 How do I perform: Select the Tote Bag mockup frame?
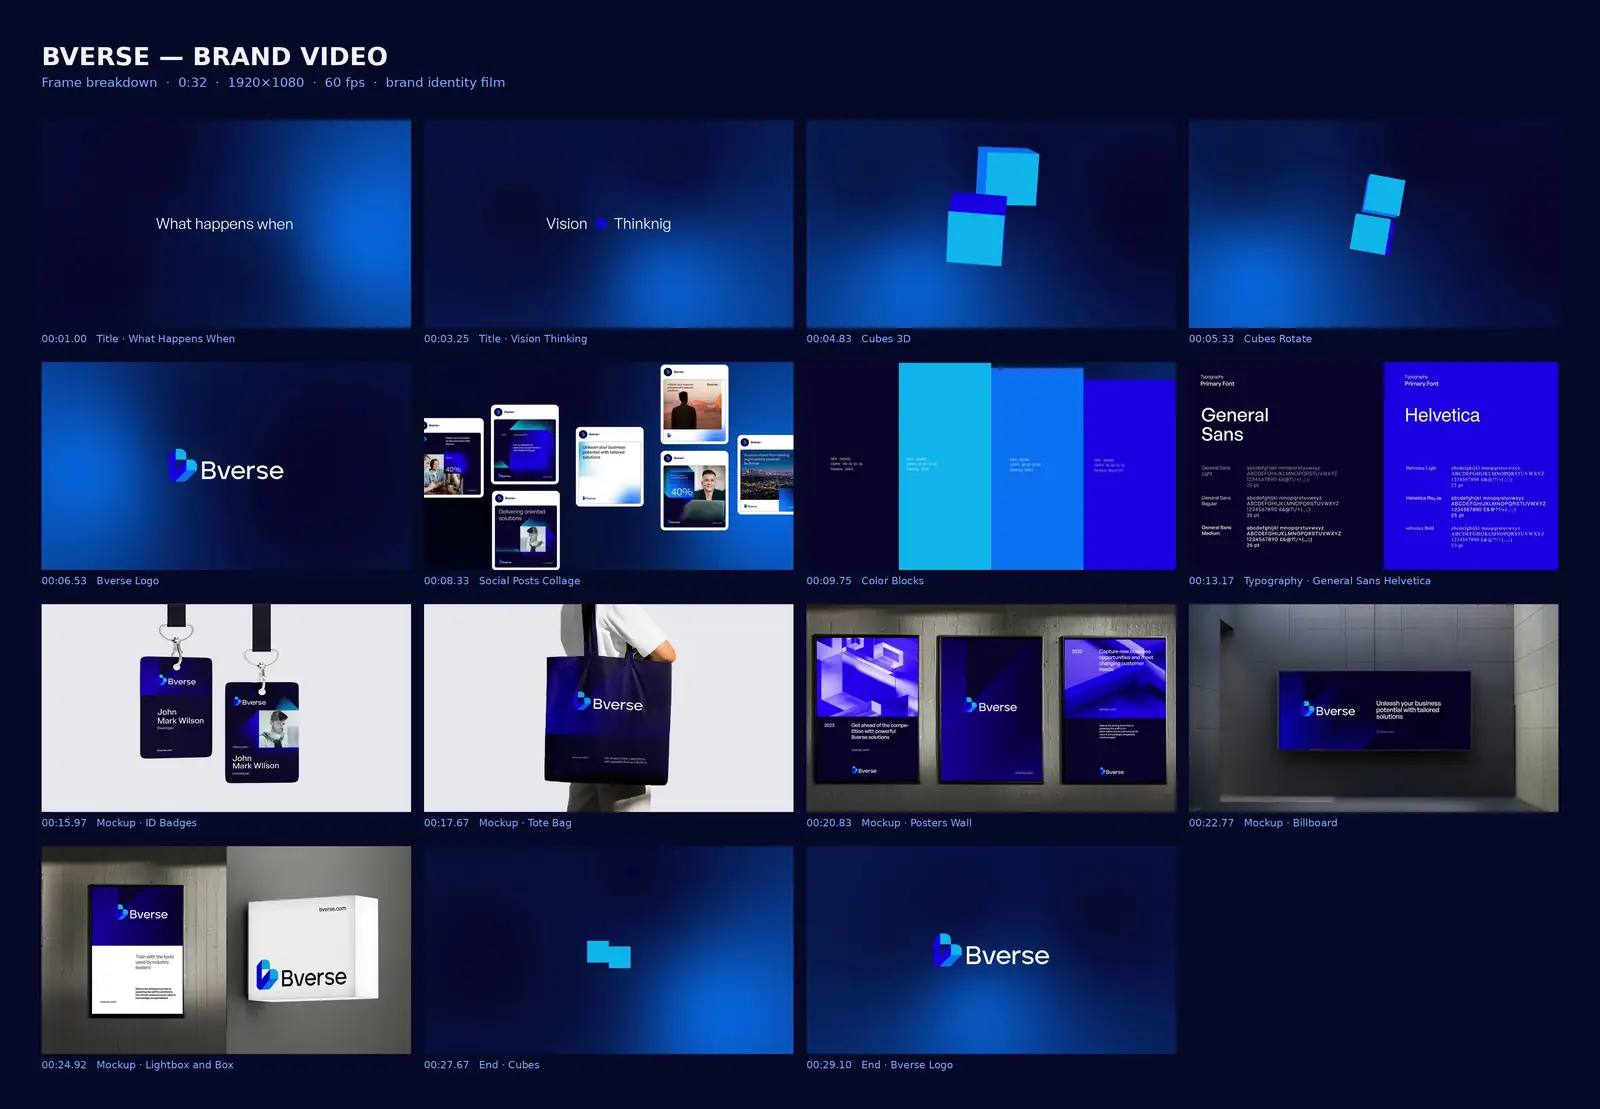[608, 708]
